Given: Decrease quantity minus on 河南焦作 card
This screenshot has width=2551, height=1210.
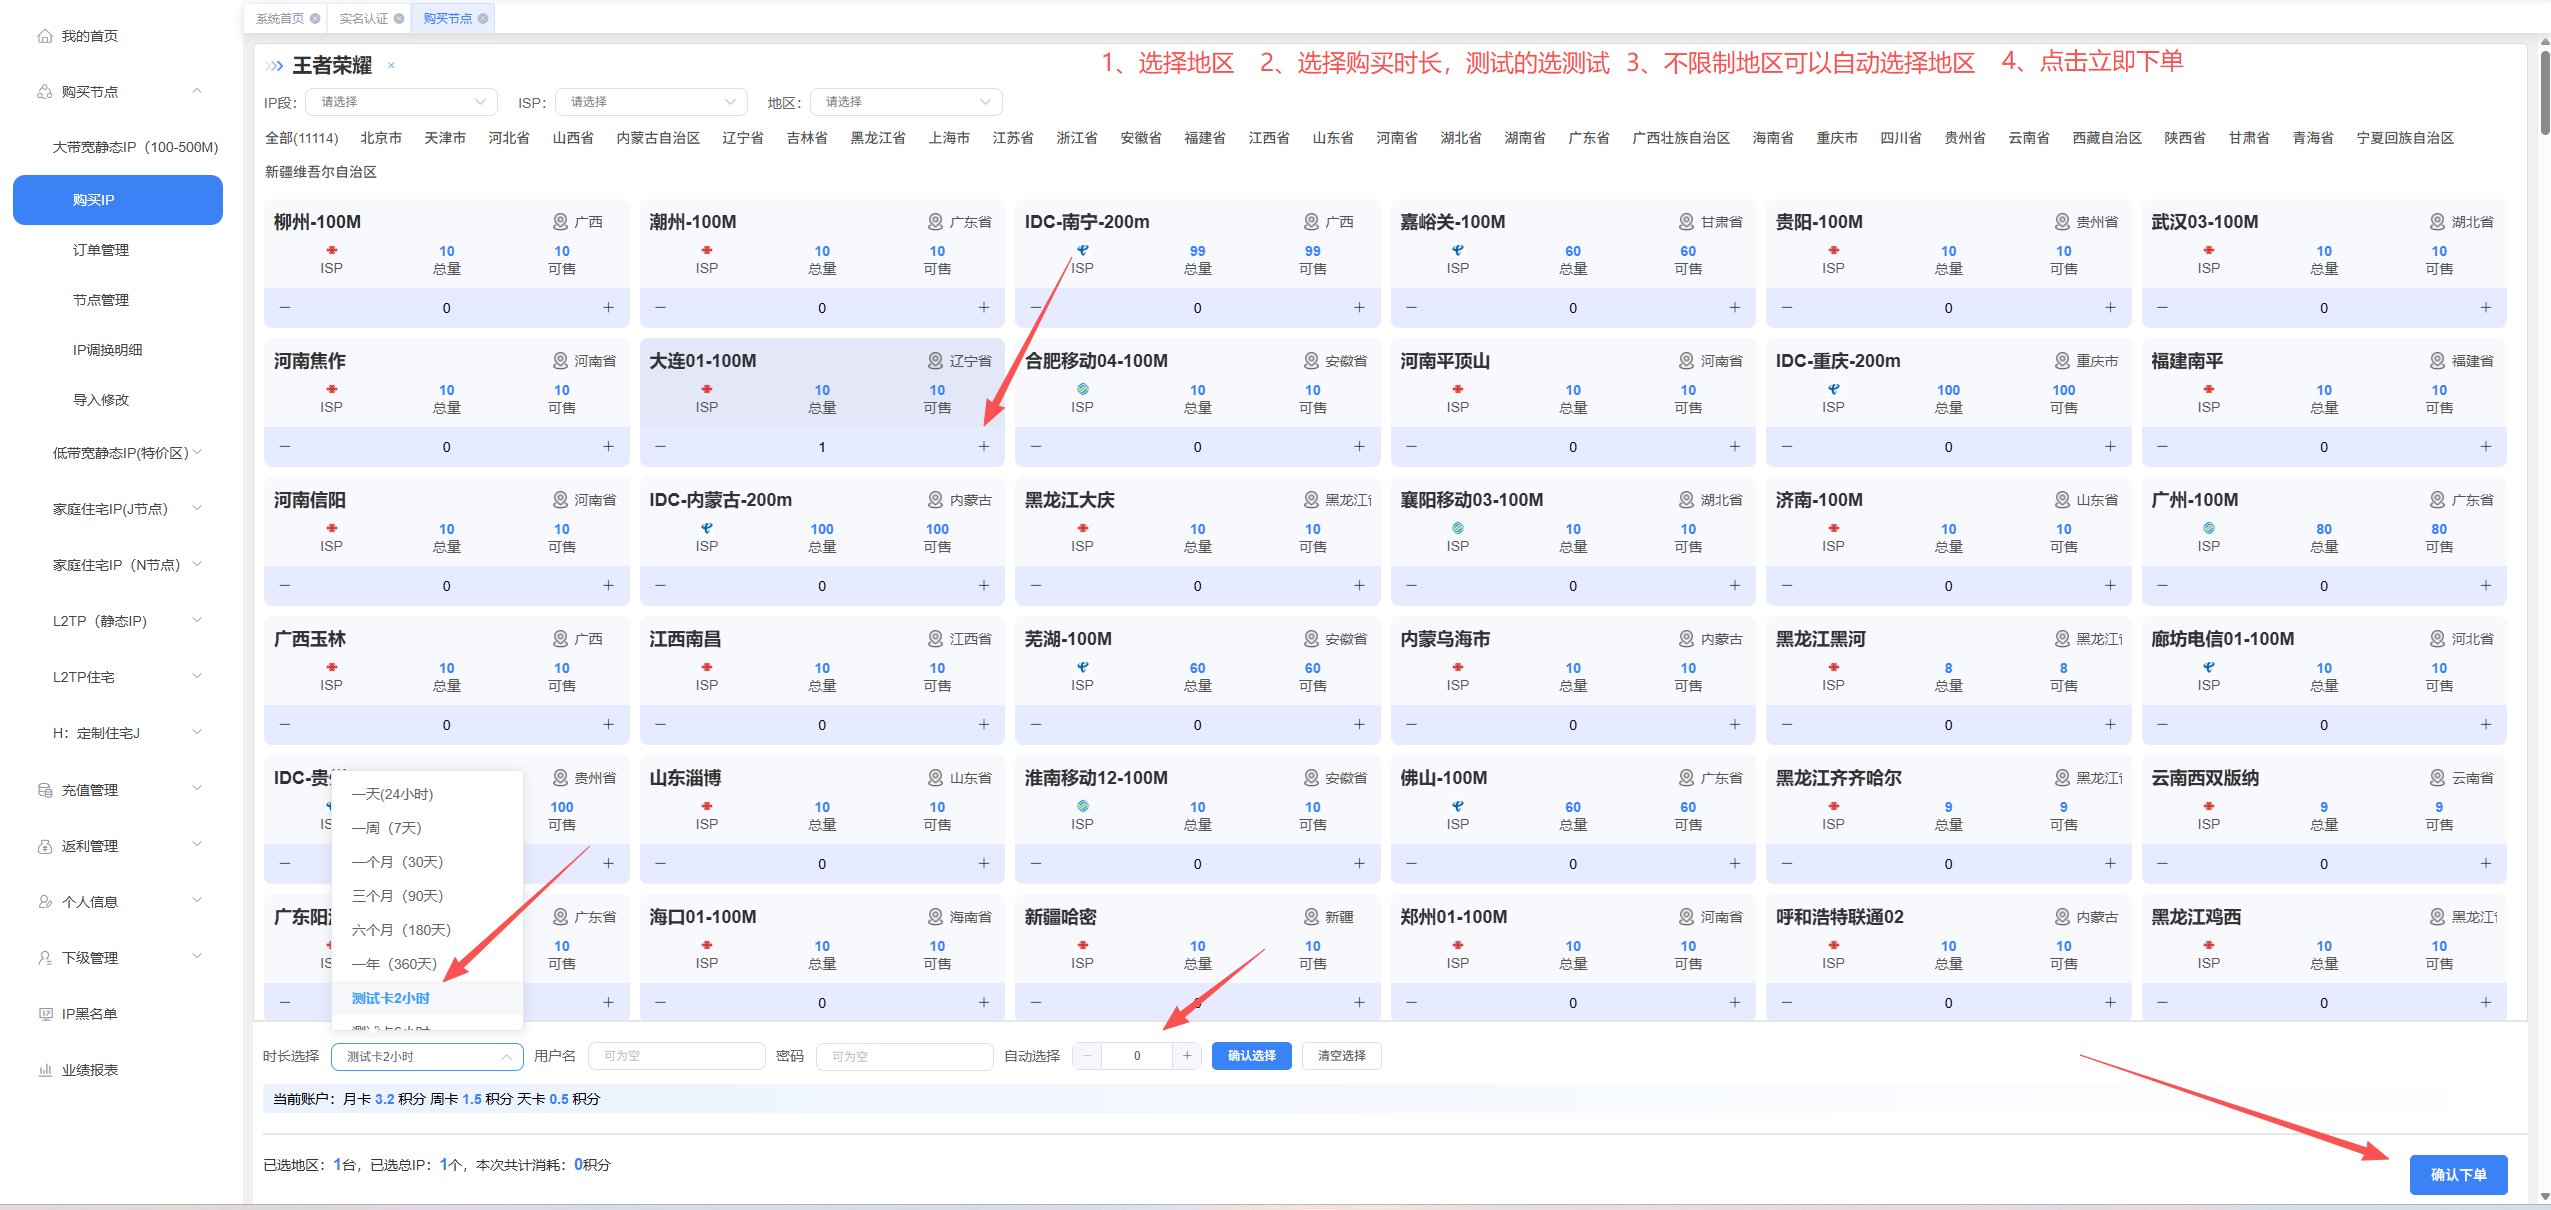Looking at the screenshot, I should [x=285, y=447].
